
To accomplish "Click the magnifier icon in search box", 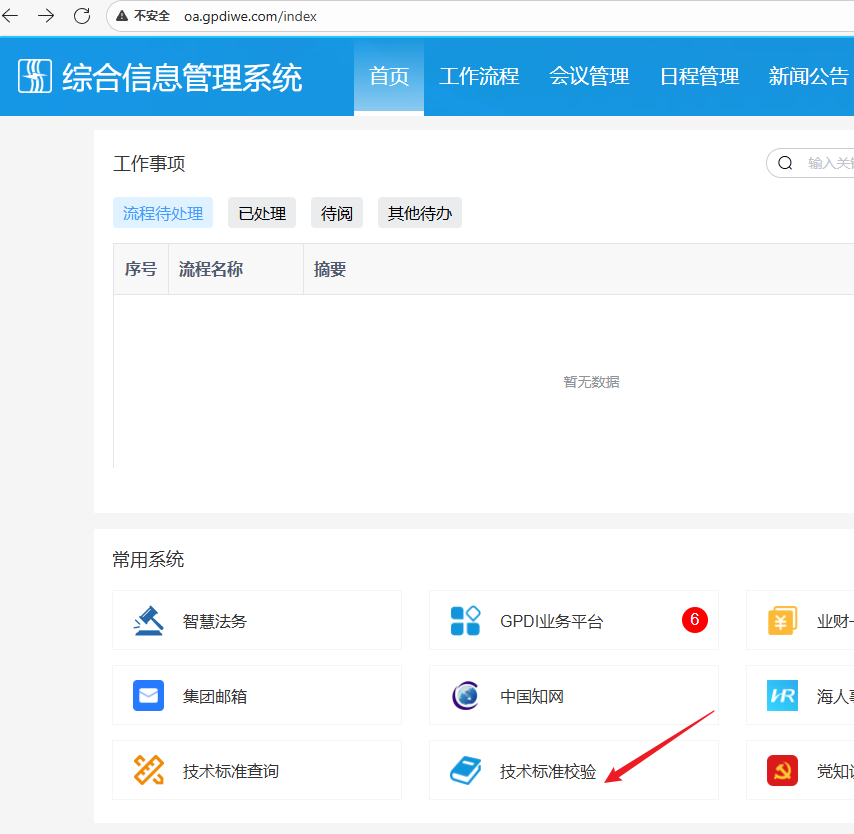I will pos(786,163).
